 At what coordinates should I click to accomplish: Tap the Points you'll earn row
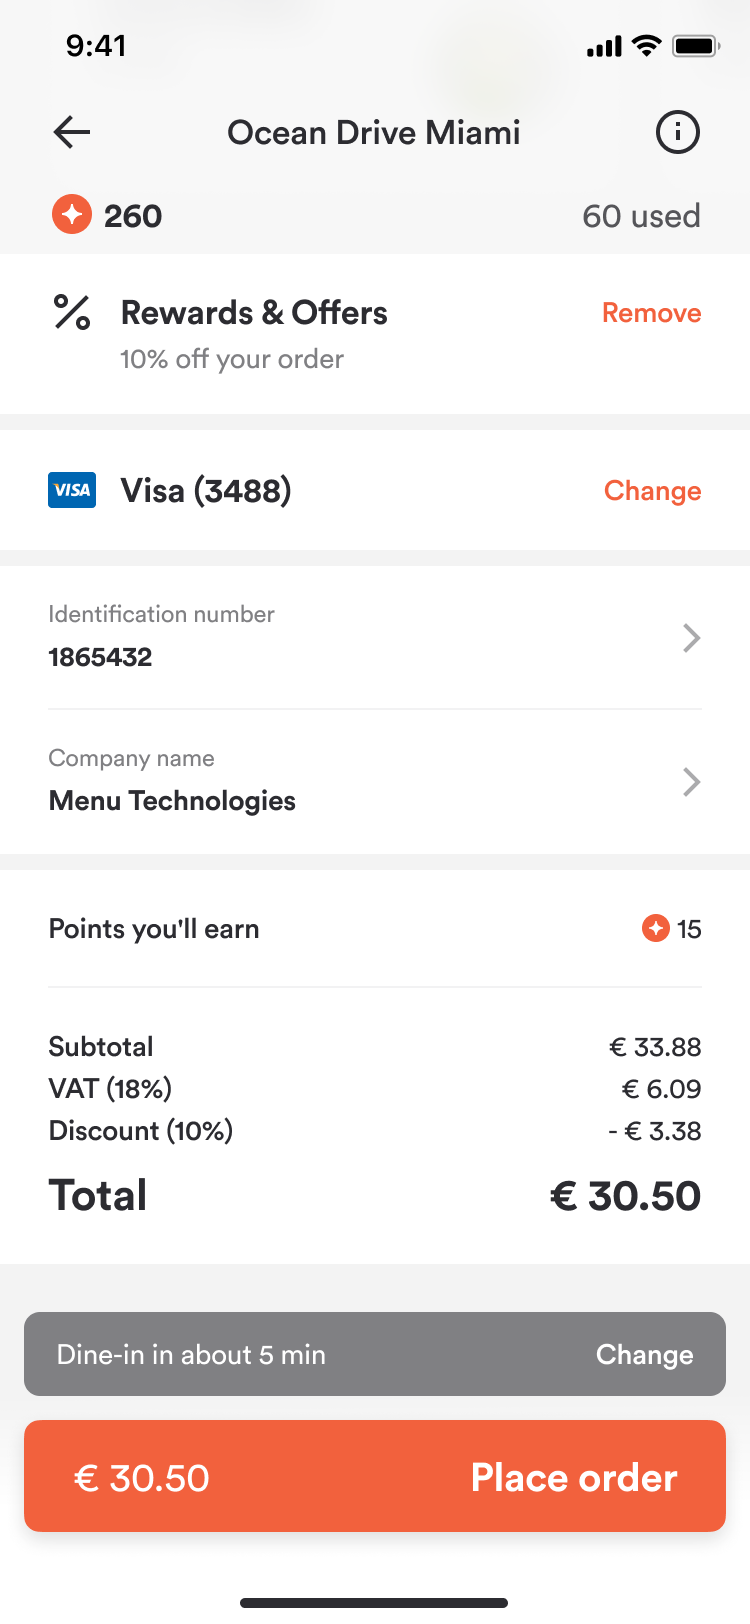tap(375, 929)
